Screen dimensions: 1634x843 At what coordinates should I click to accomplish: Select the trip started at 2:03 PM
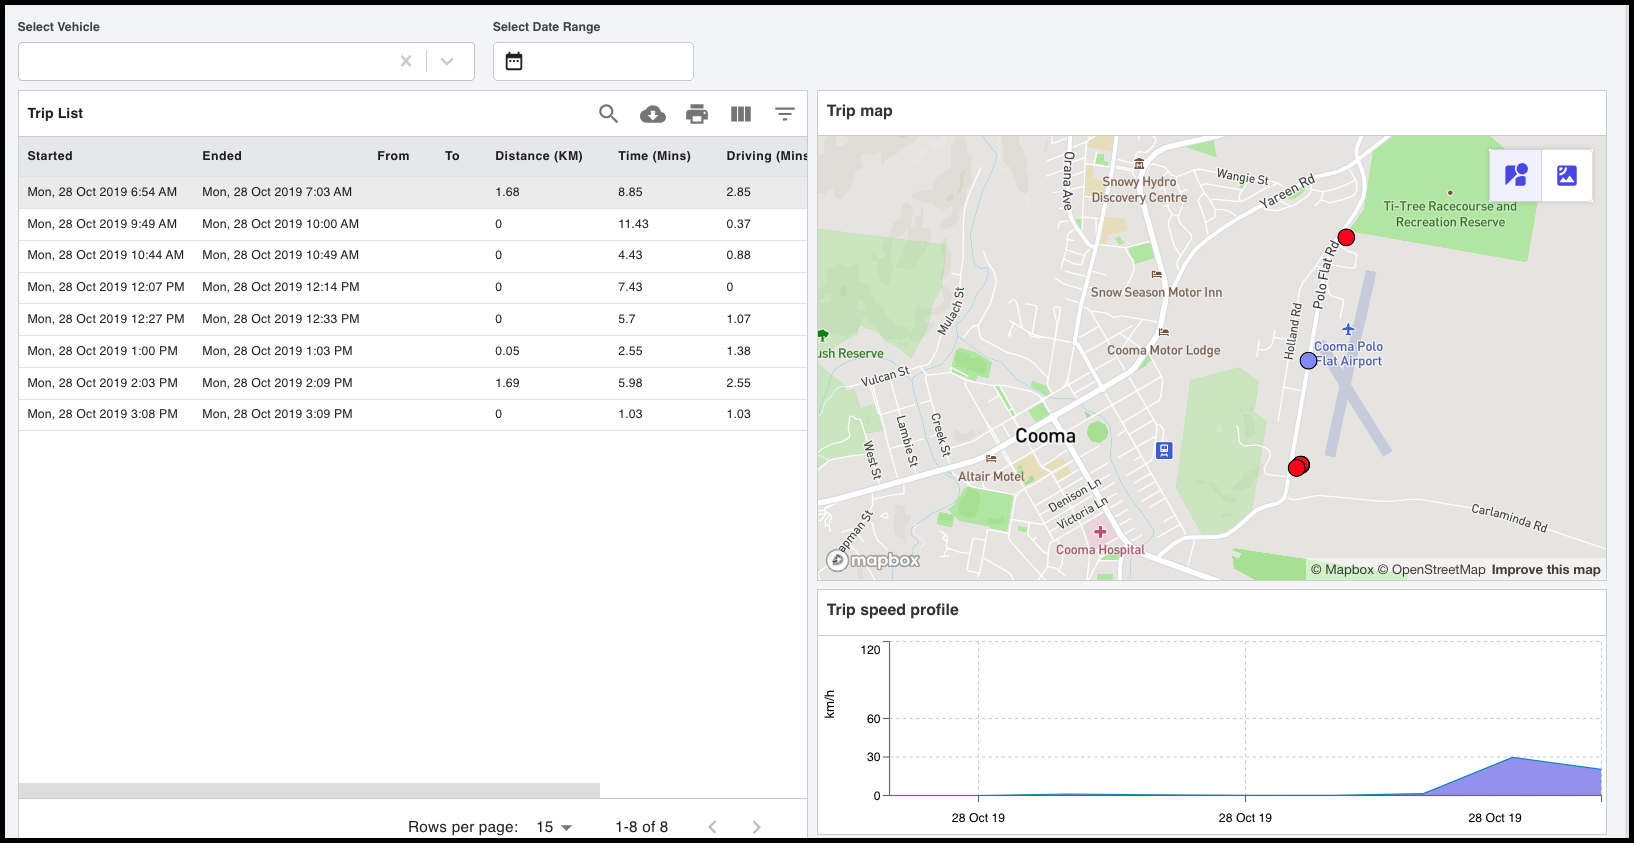(102, 383)
